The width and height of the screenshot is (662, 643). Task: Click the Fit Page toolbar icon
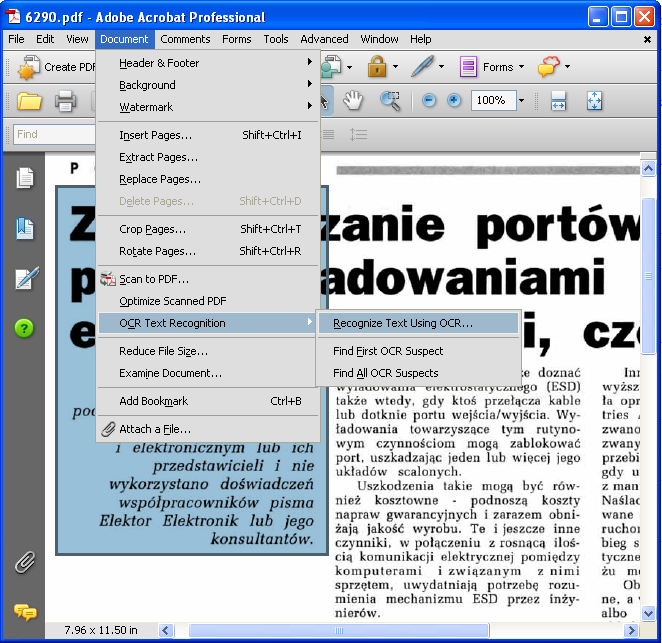[x=594, y=101]
